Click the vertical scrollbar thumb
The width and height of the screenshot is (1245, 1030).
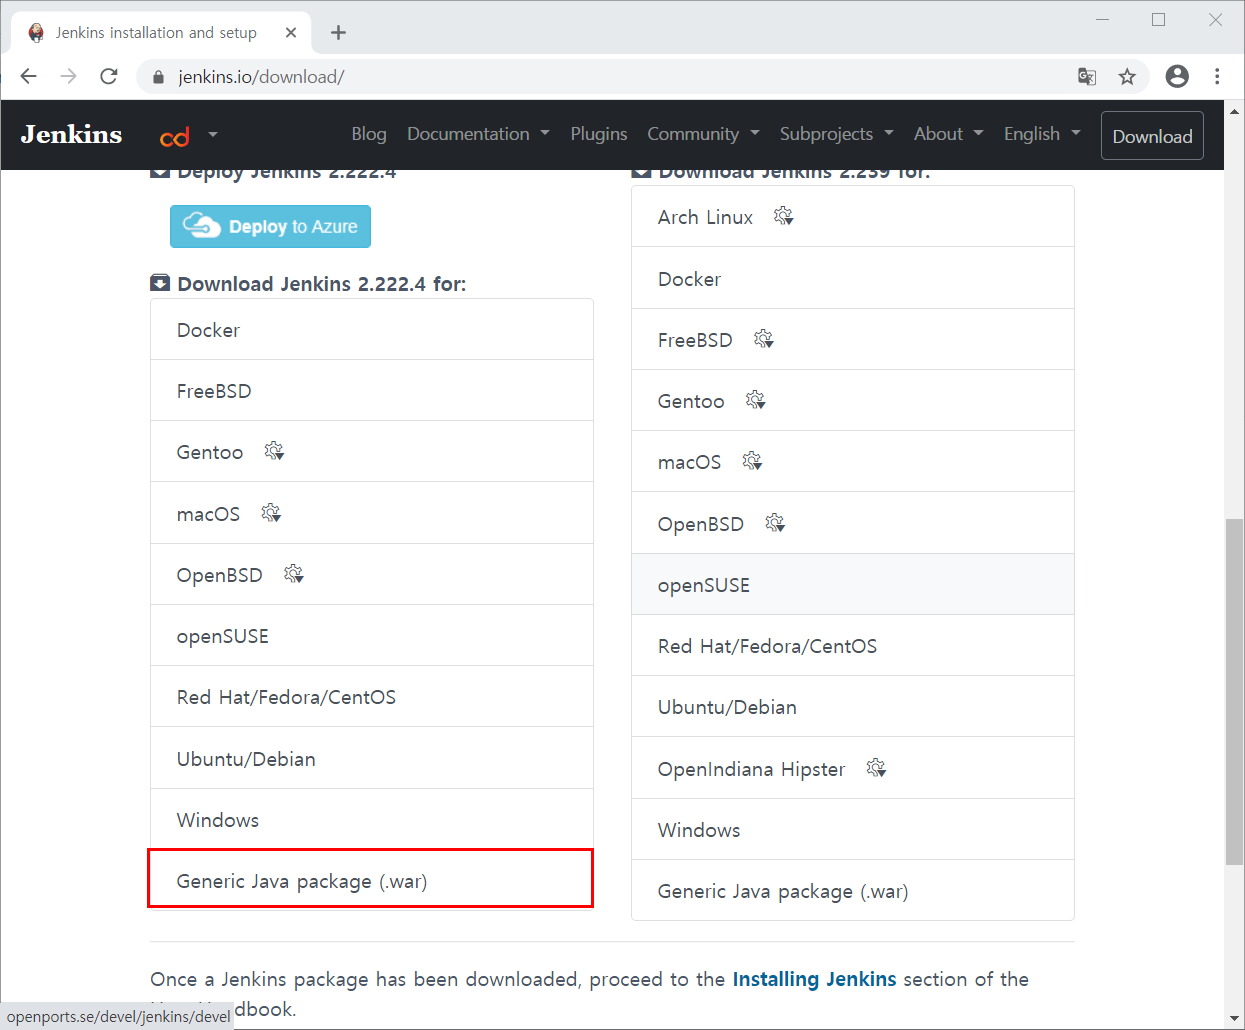click(1234, 692)
